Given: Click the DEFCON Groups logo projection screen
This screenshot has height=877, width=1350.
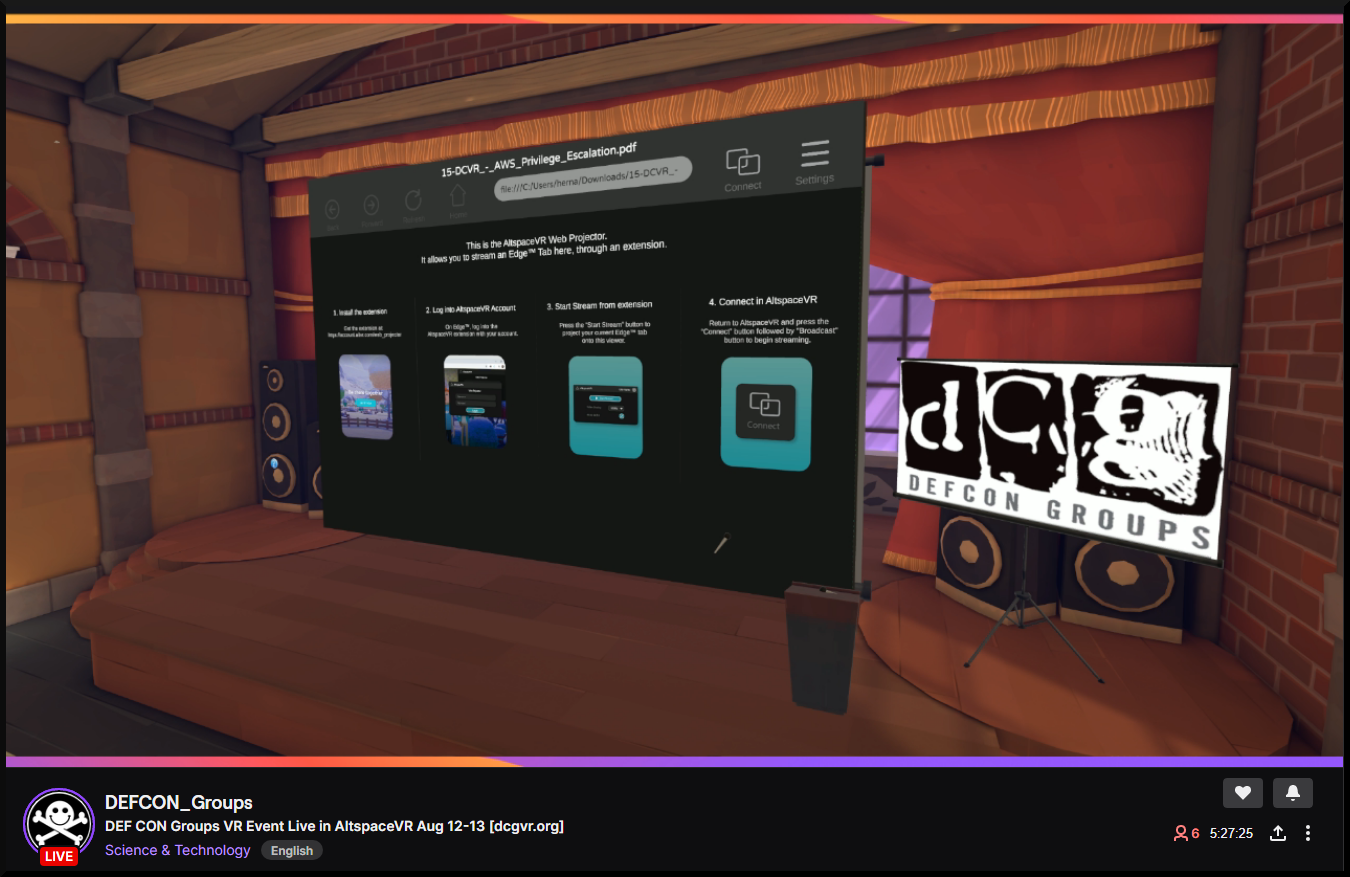Looking at the screenshot, I should coord(1063,457).
